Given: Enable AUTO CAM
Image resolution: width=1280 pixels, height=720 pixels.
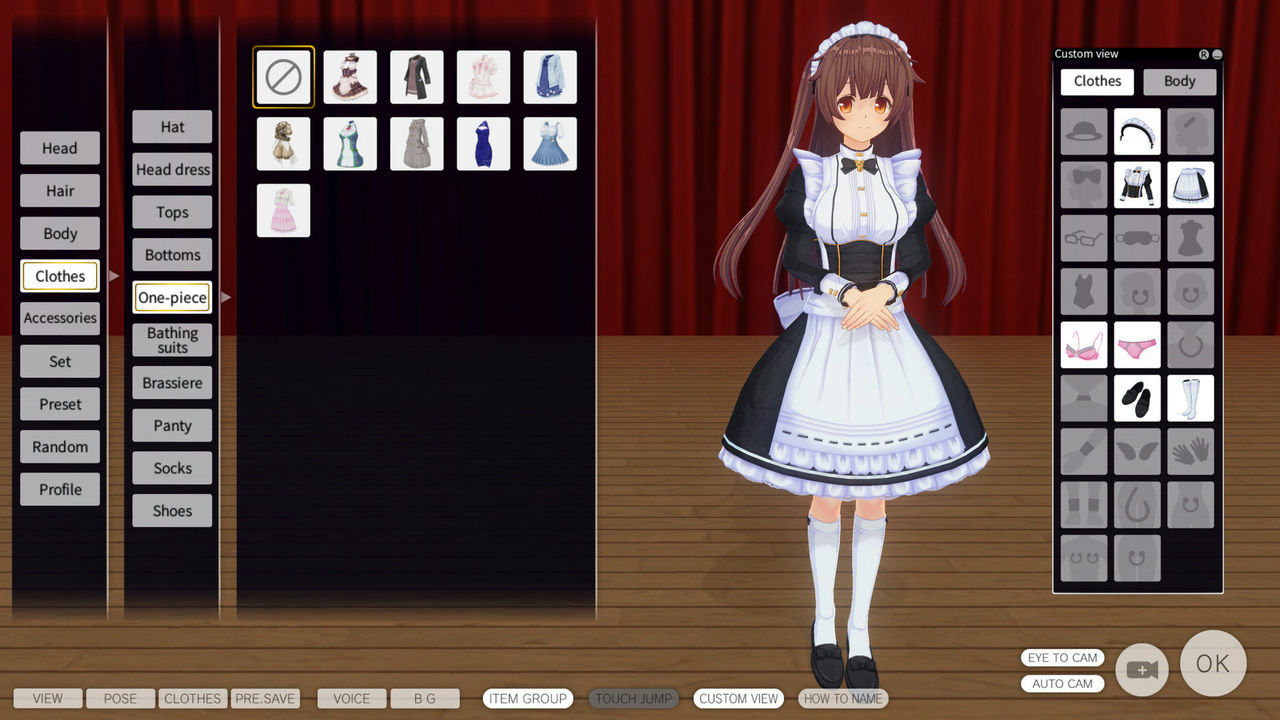Looking at the screenshot, I should (x=1062, y=683).
